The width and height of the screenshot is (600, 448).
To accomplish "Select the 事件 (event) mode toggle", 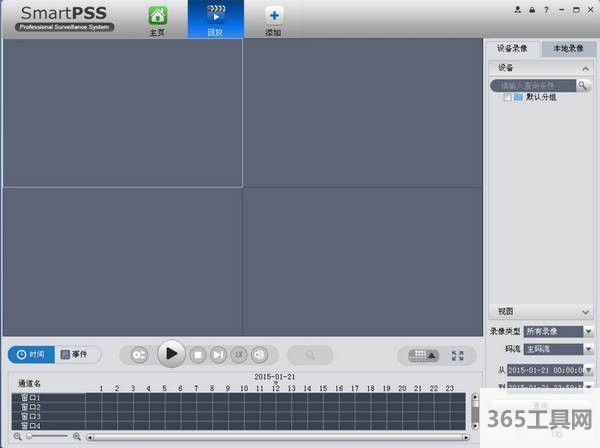I will point(75,355).
